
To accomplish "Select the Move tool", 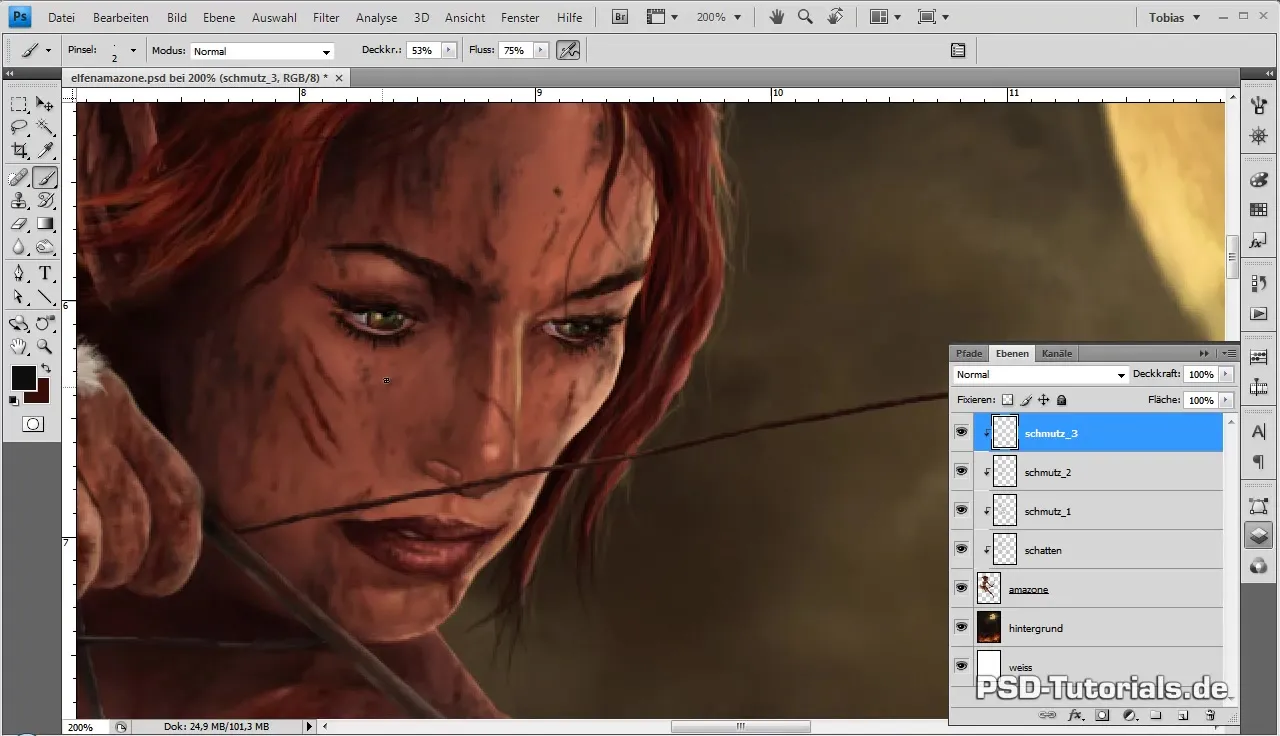I will [x=45, y=104].
